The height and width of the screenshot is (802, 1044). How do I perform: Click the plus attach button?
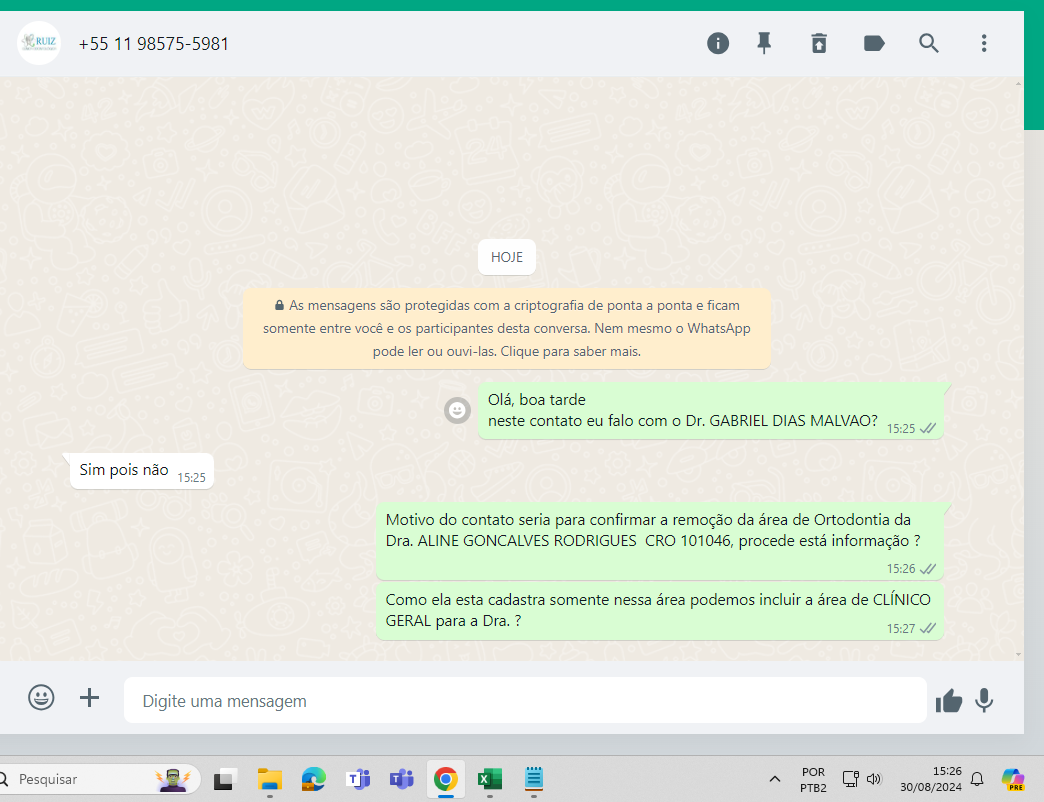pos(90,698)
